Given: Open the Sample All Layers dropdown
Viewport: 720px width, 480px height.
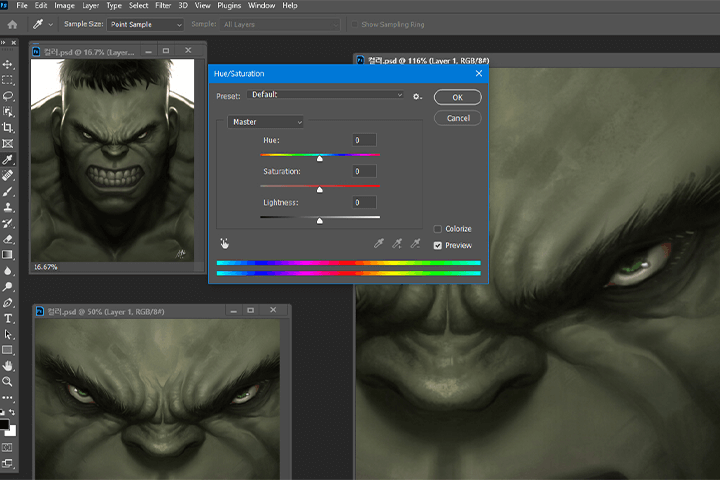Looking at the screenshot, I should pyautogui.click(x=280, y=24).
